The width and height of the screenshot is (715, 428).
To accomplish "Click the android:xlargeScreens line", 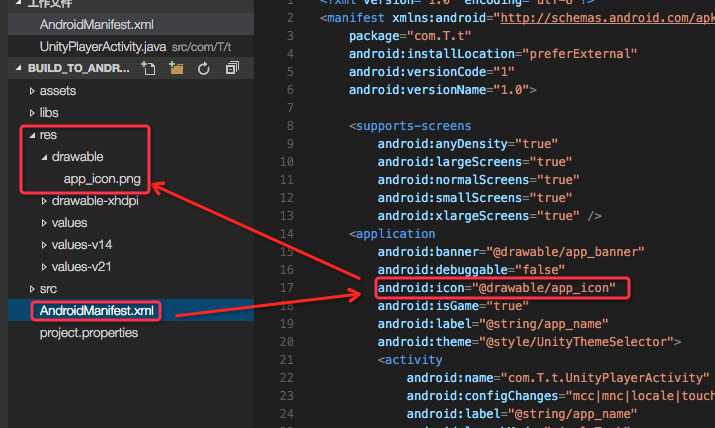I will (x=490, y=216).
